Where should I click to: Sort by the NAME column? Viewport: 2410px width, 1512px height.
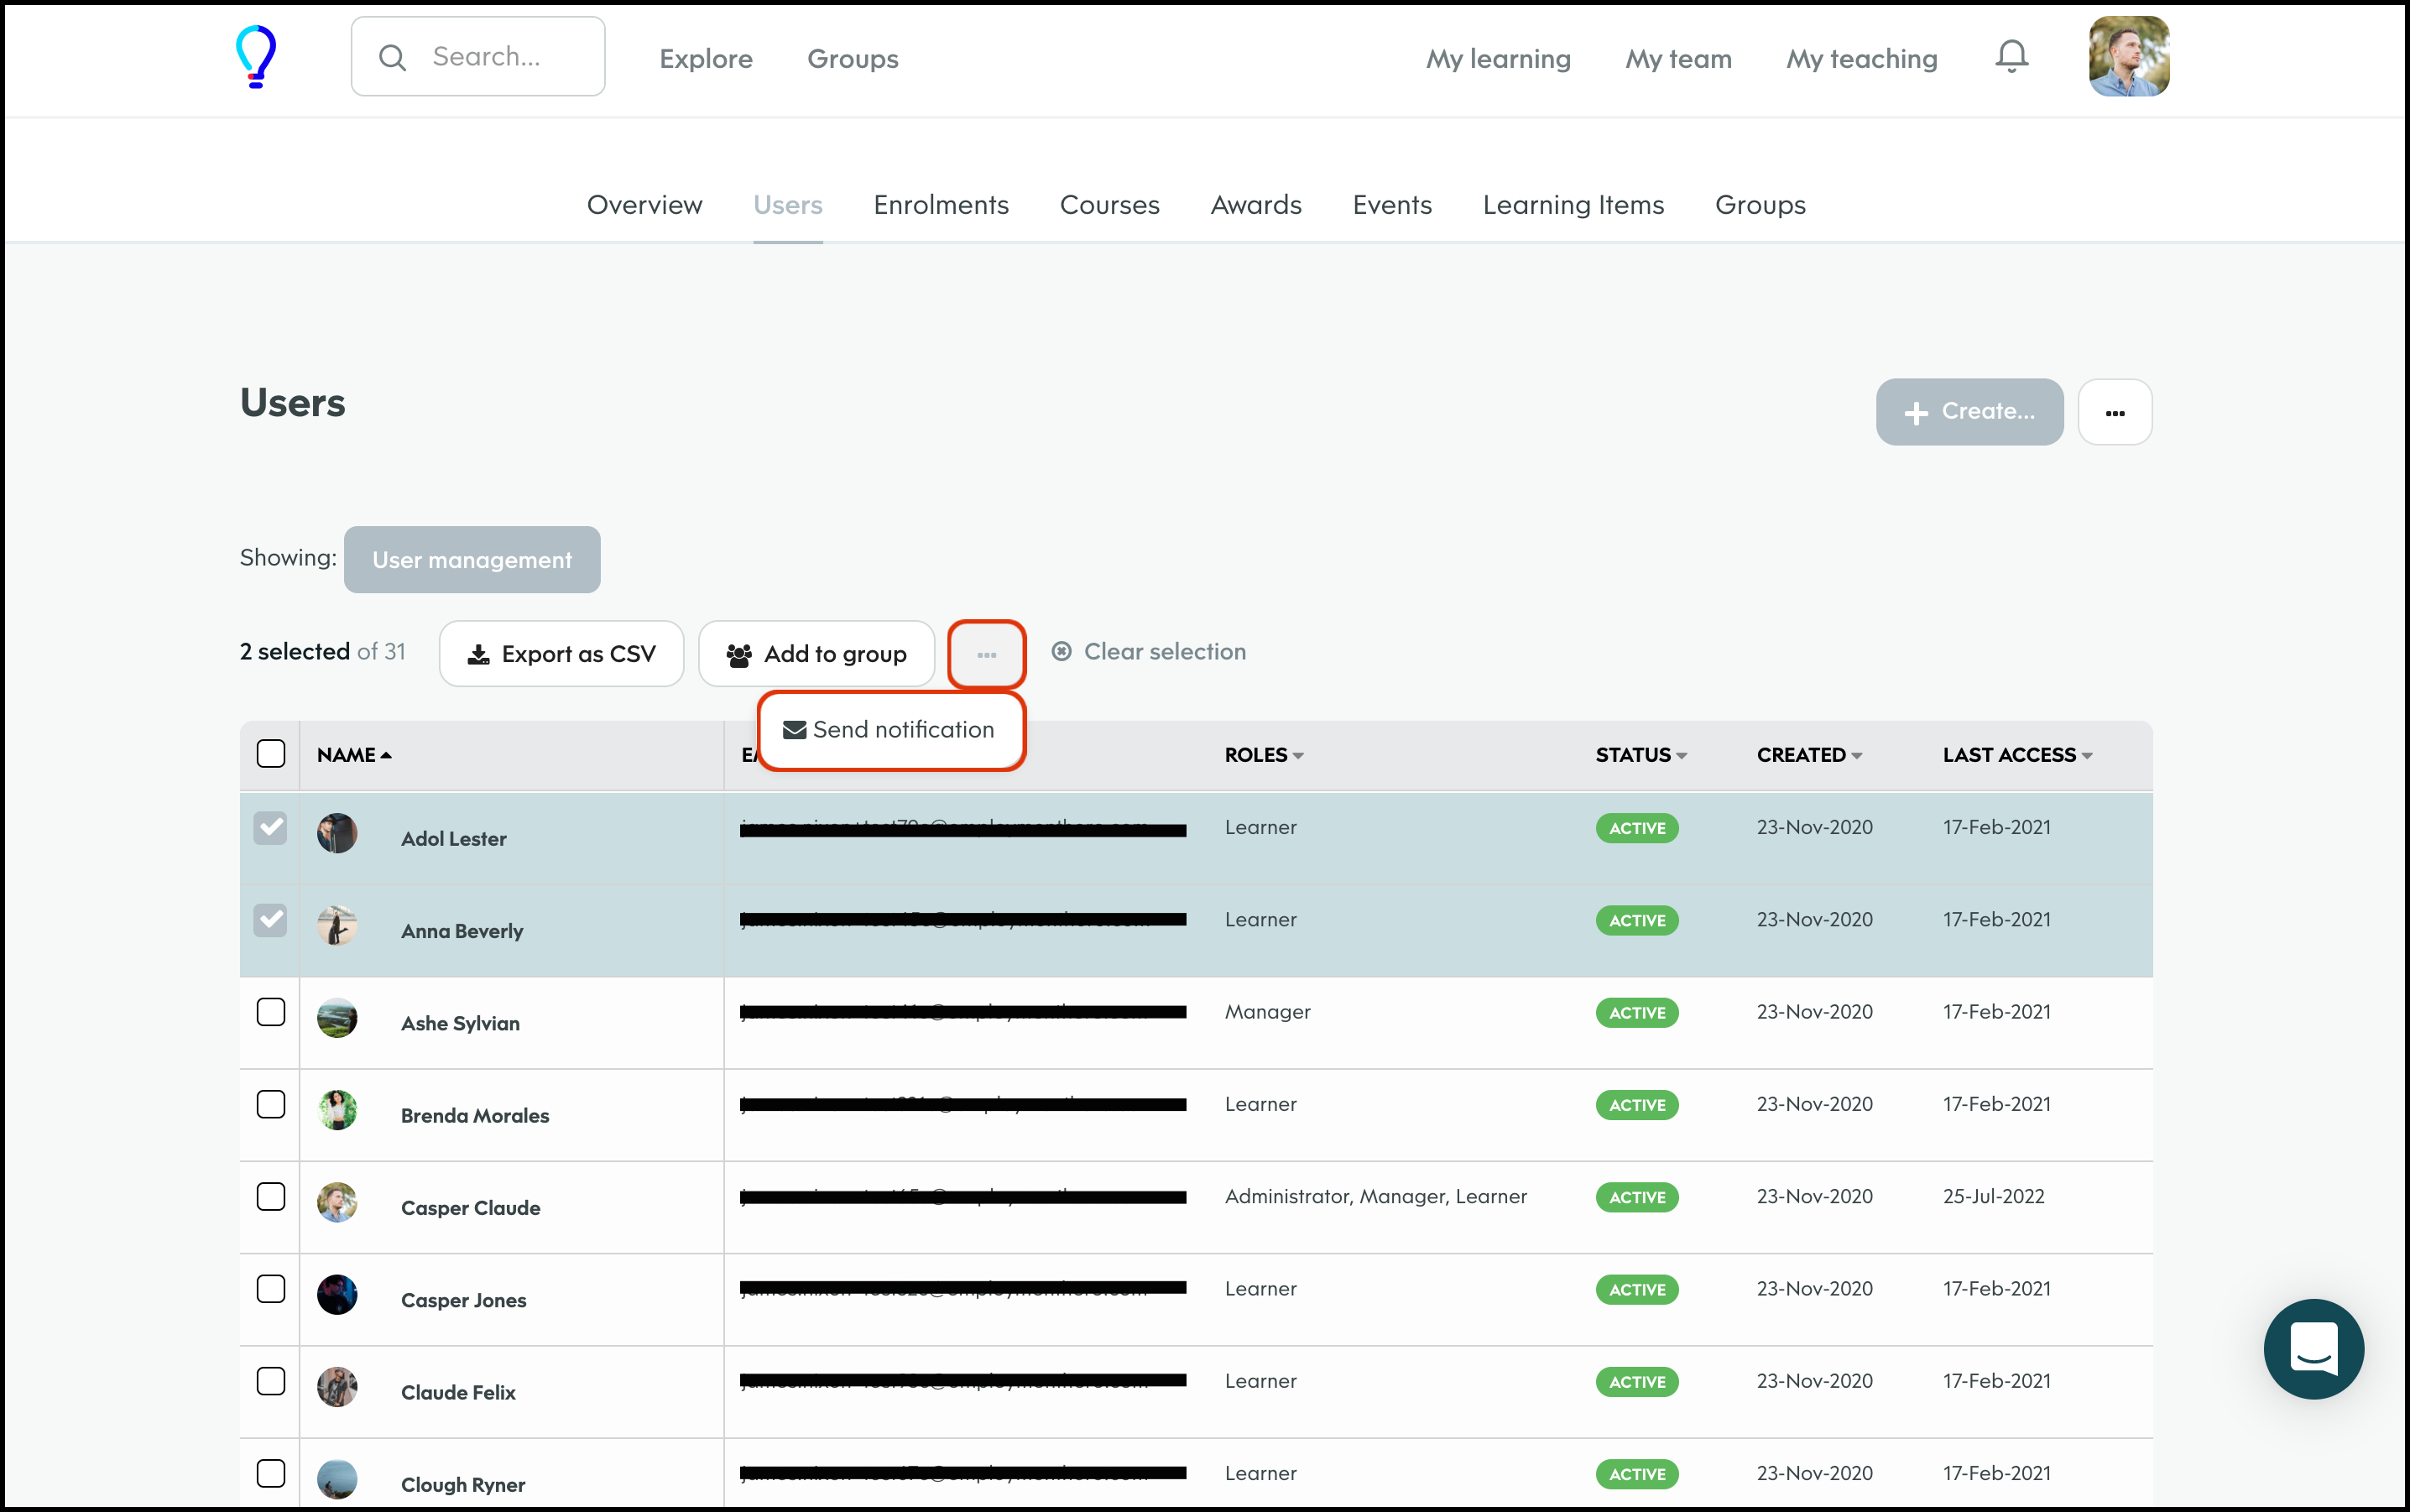354,755
